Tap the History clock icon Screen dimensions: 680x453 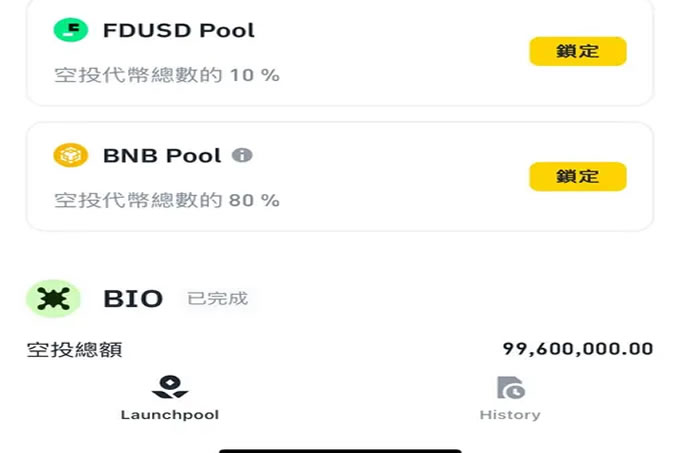click(x=510, y=387)
